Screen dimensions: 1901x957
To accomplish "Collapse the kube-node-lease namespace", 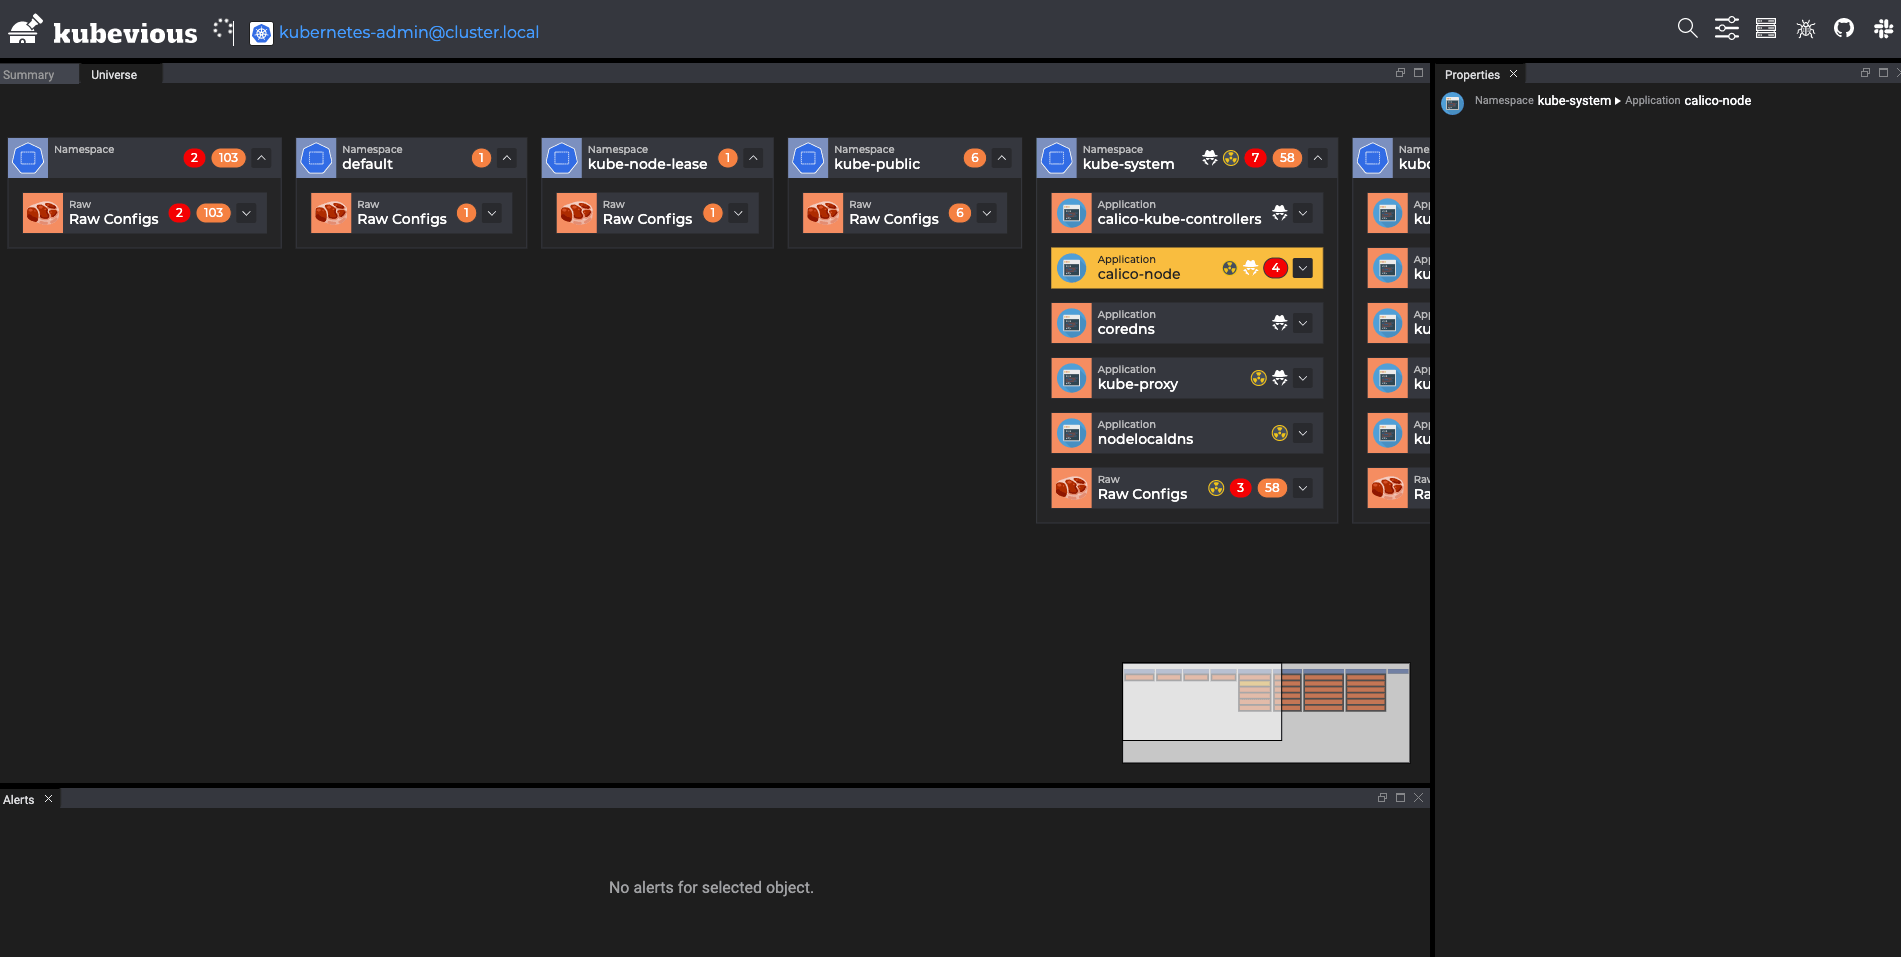I will pyautogui.click(x=754, y=158).
